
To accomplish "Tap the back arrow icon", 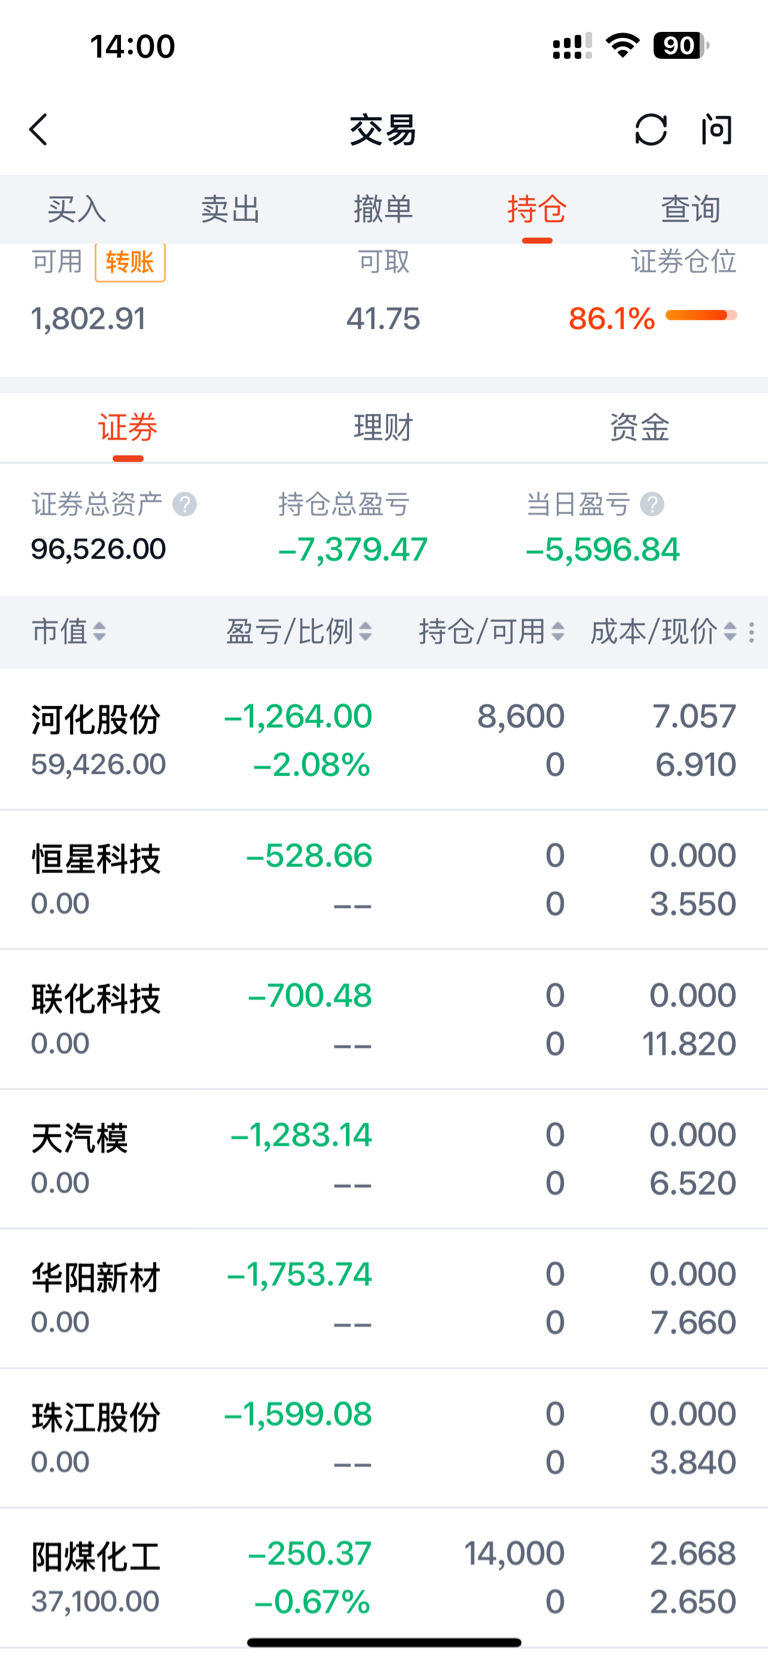I will 39,129.
